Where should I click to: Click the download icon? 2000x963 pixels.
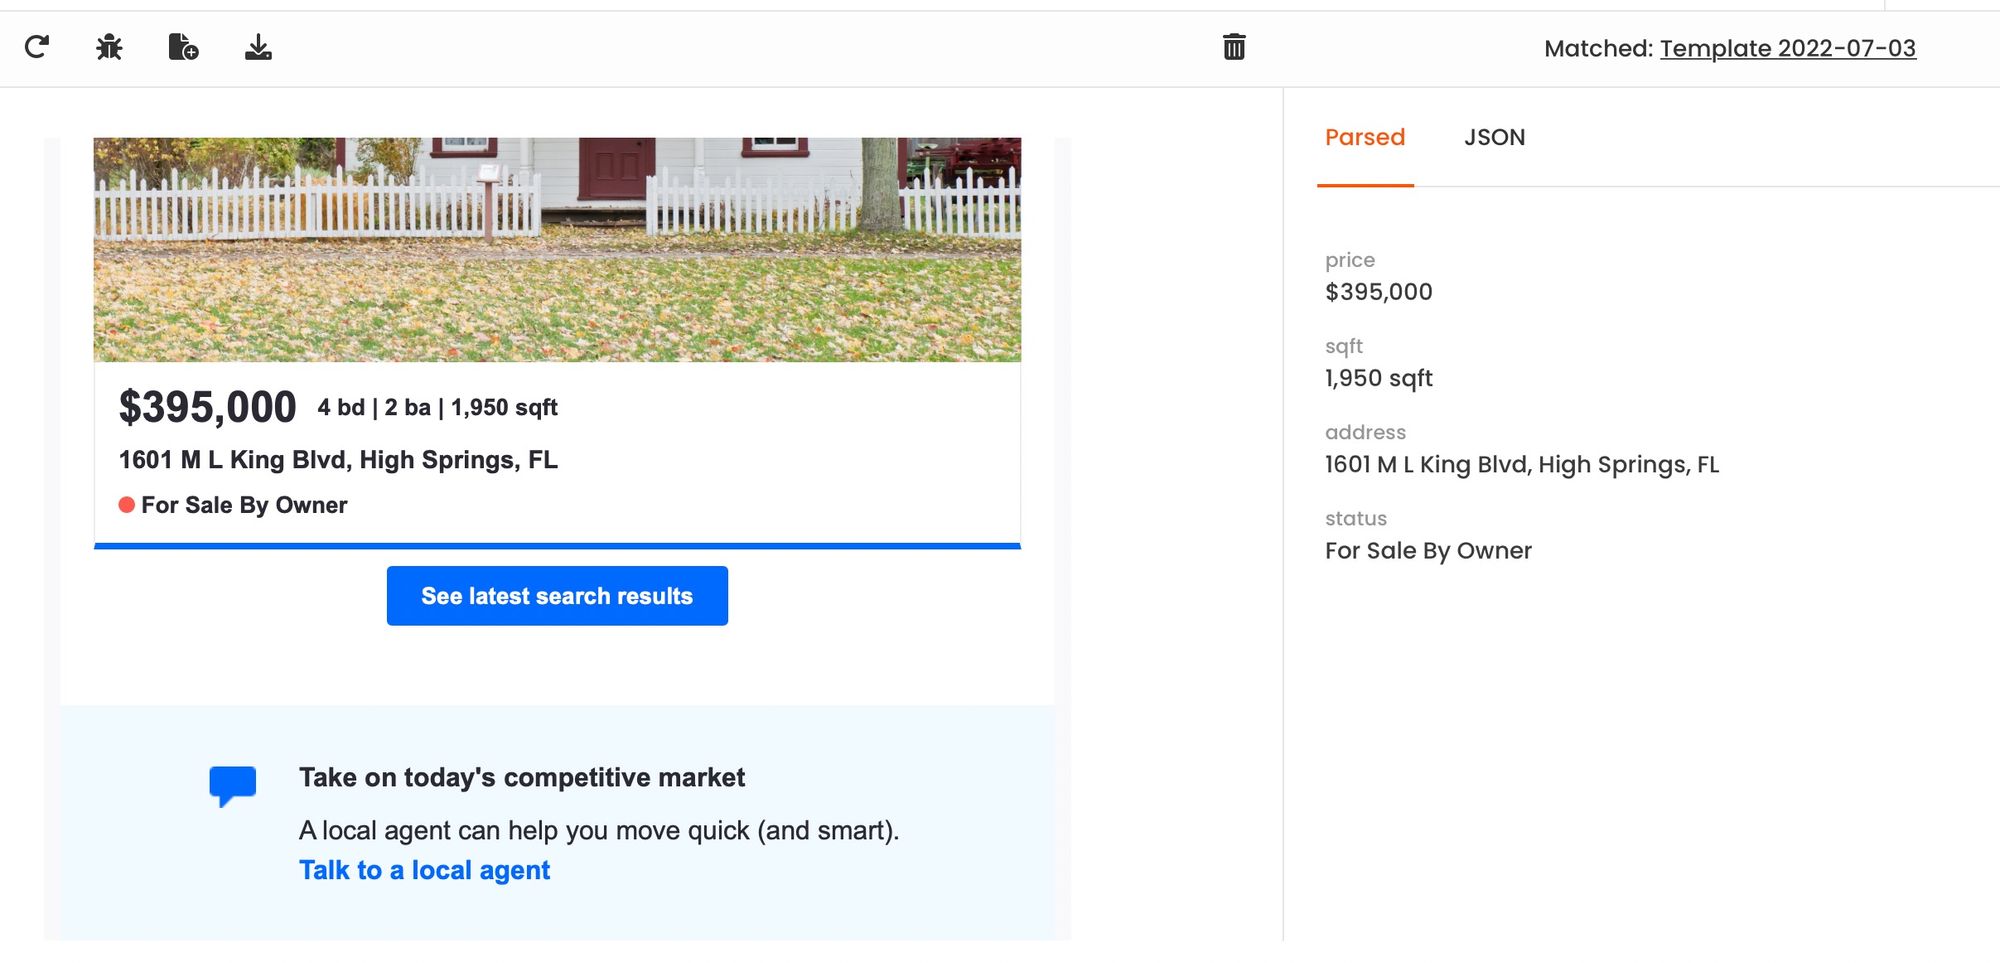tap(258, 47)
